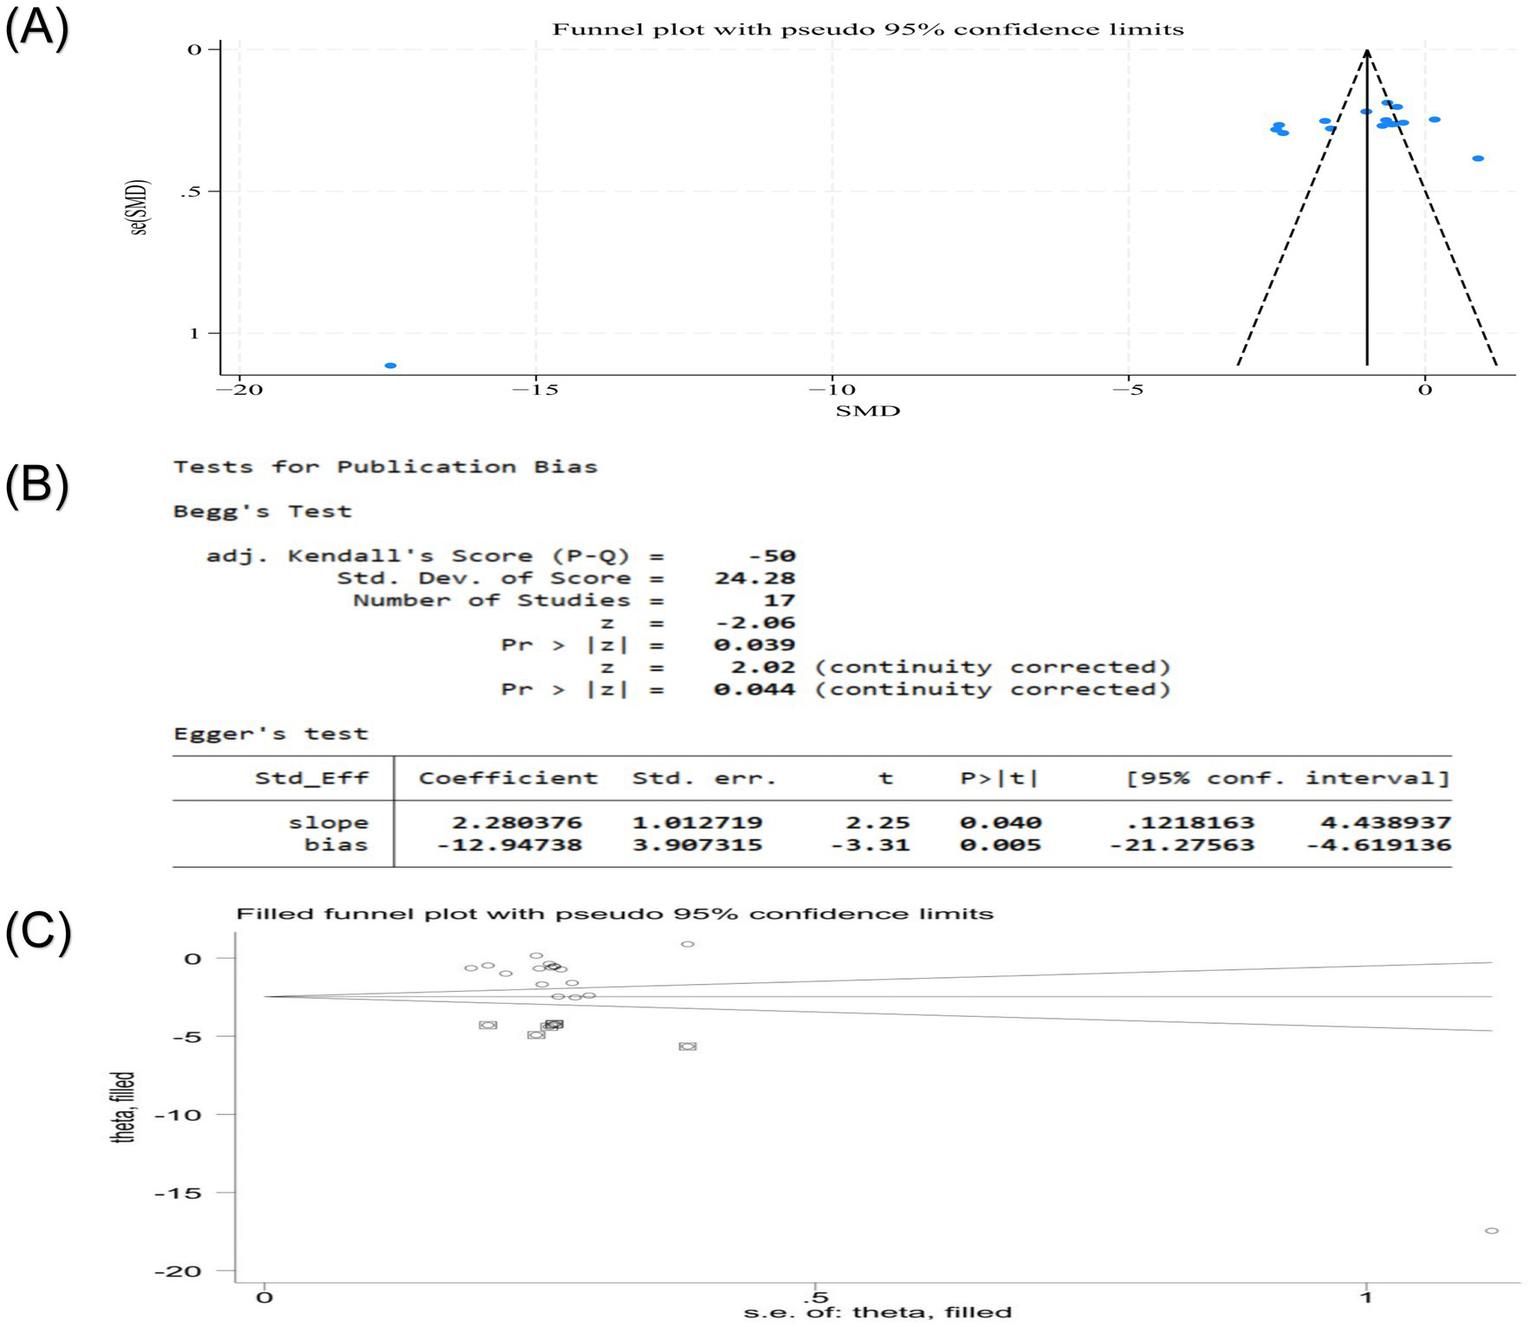
Task: Click the SMD x-axis label in panel A
Action: [867, 410]
